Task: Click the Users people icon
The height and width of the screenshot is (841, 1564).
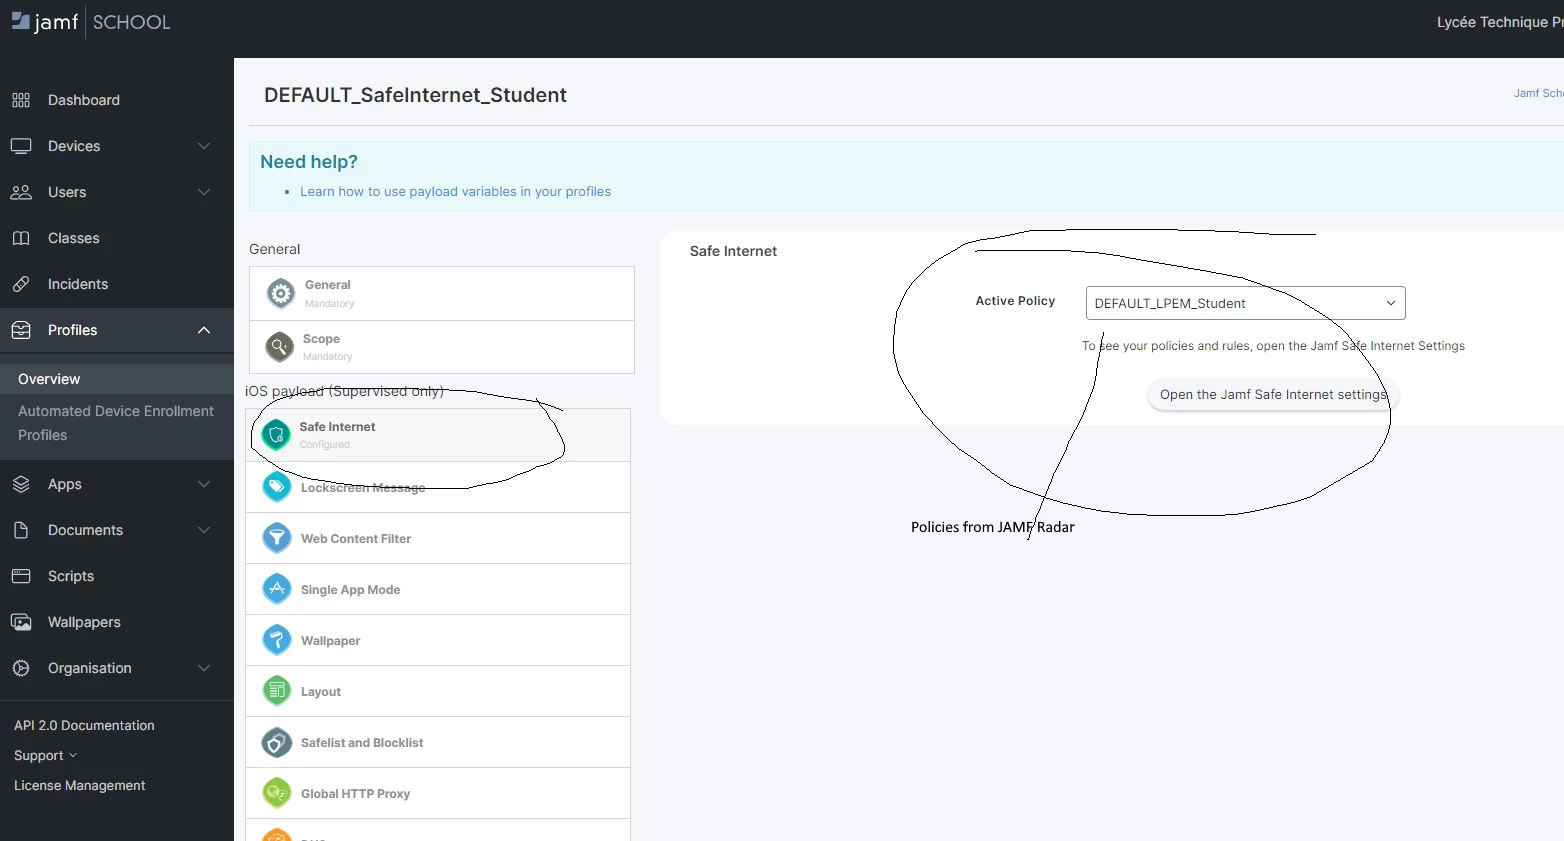Action: tap(21, 192)
